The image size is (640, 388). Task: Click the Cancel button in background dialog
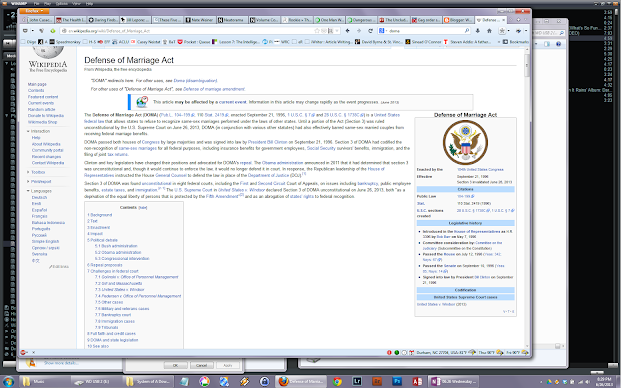tap(202, 366)
